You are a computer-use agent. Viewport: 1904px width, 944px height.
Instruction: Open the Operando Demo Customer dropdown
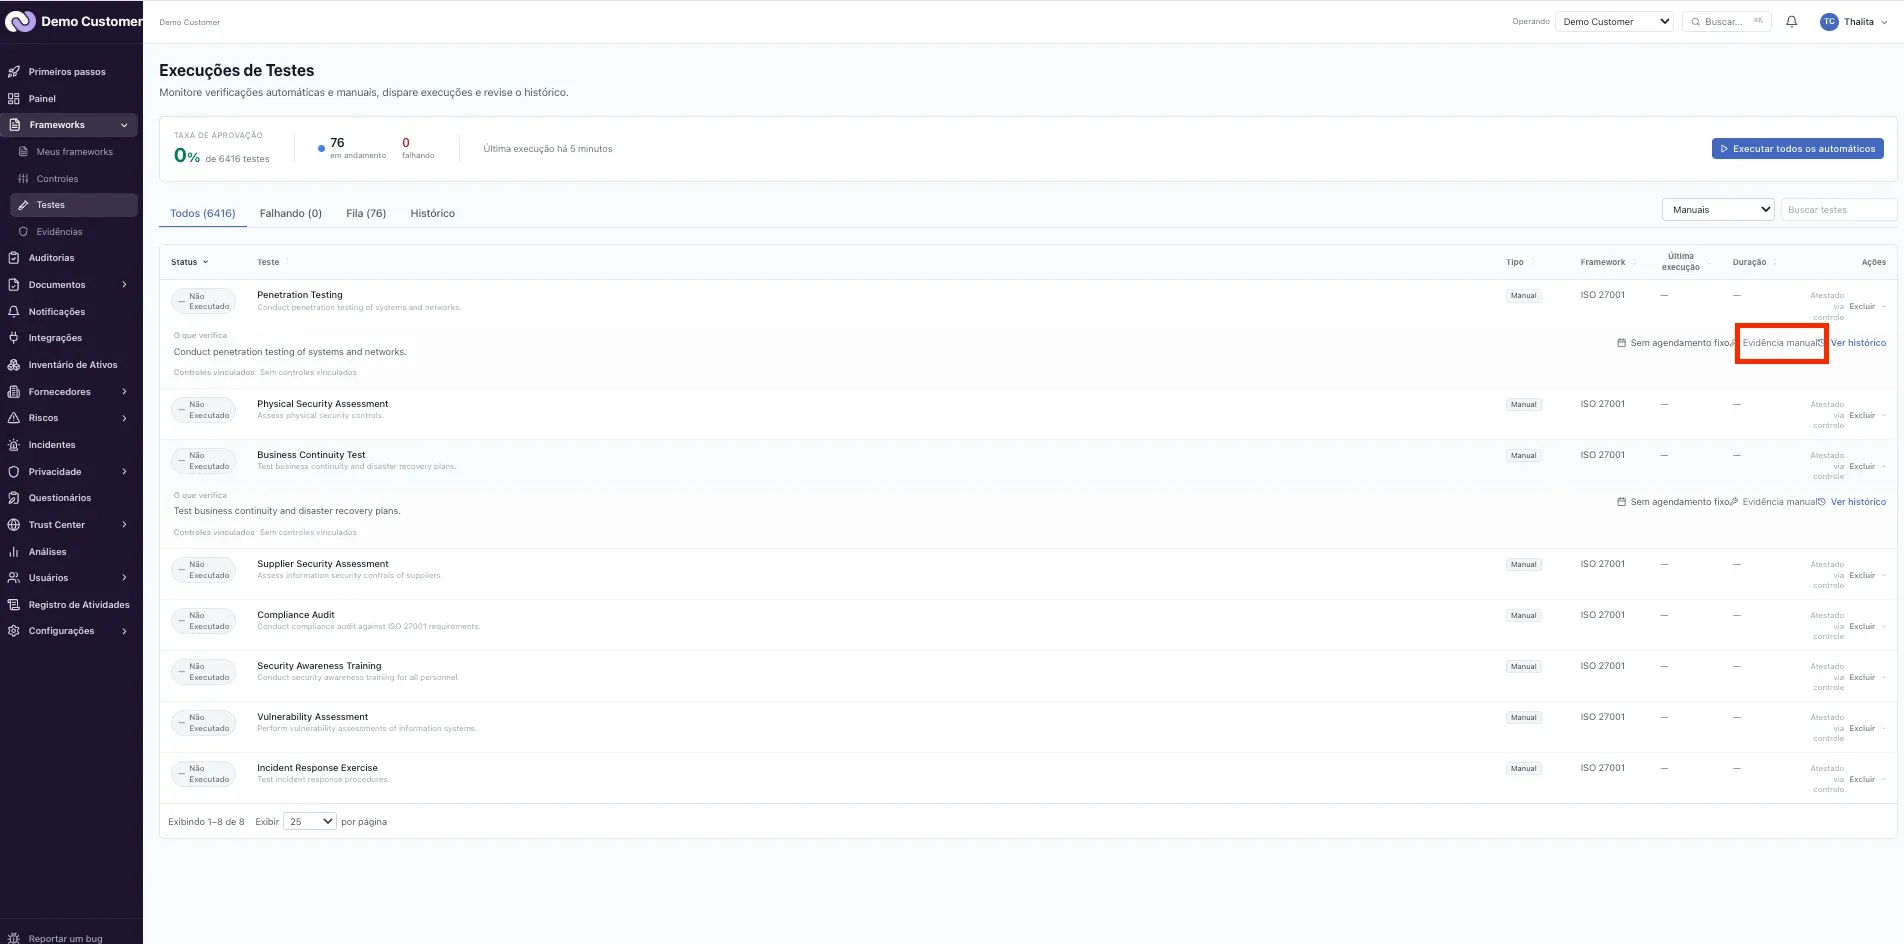tap(1614, 21)
